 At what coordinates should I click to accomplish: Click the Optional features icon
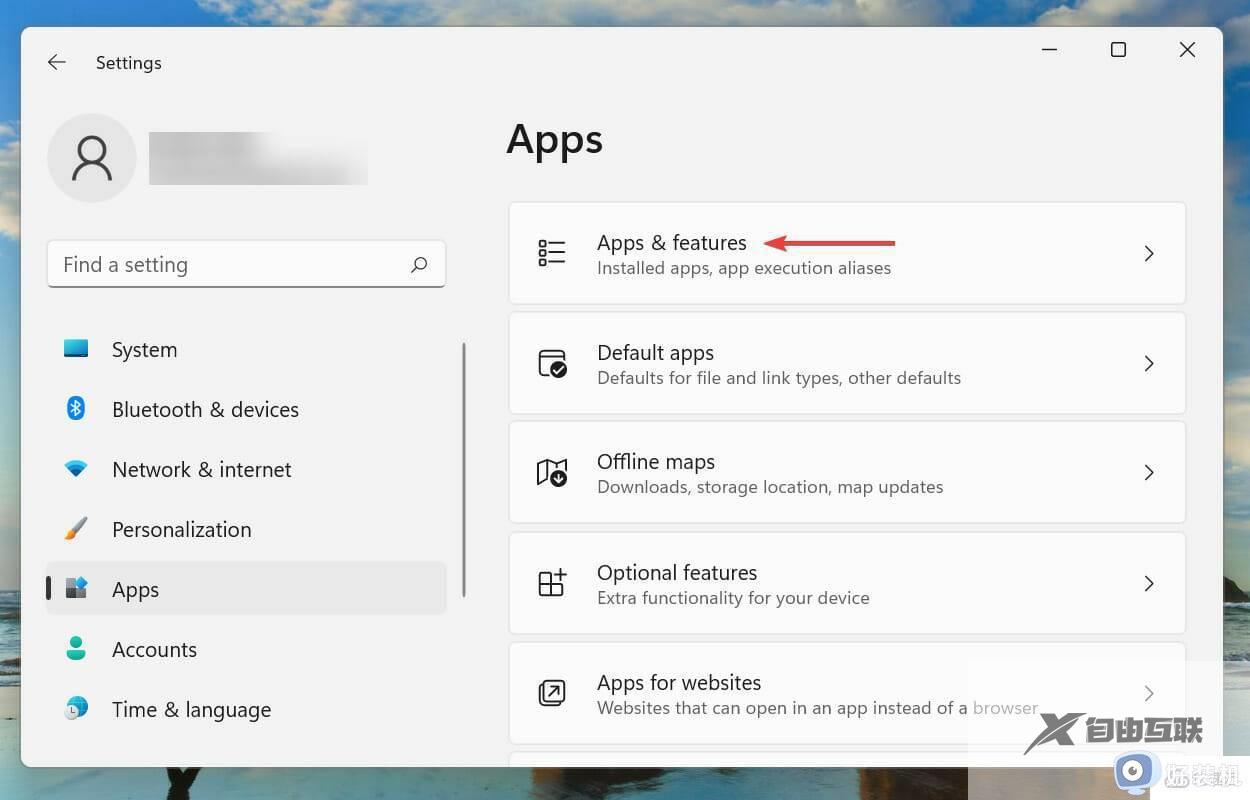tap(552, 583)
